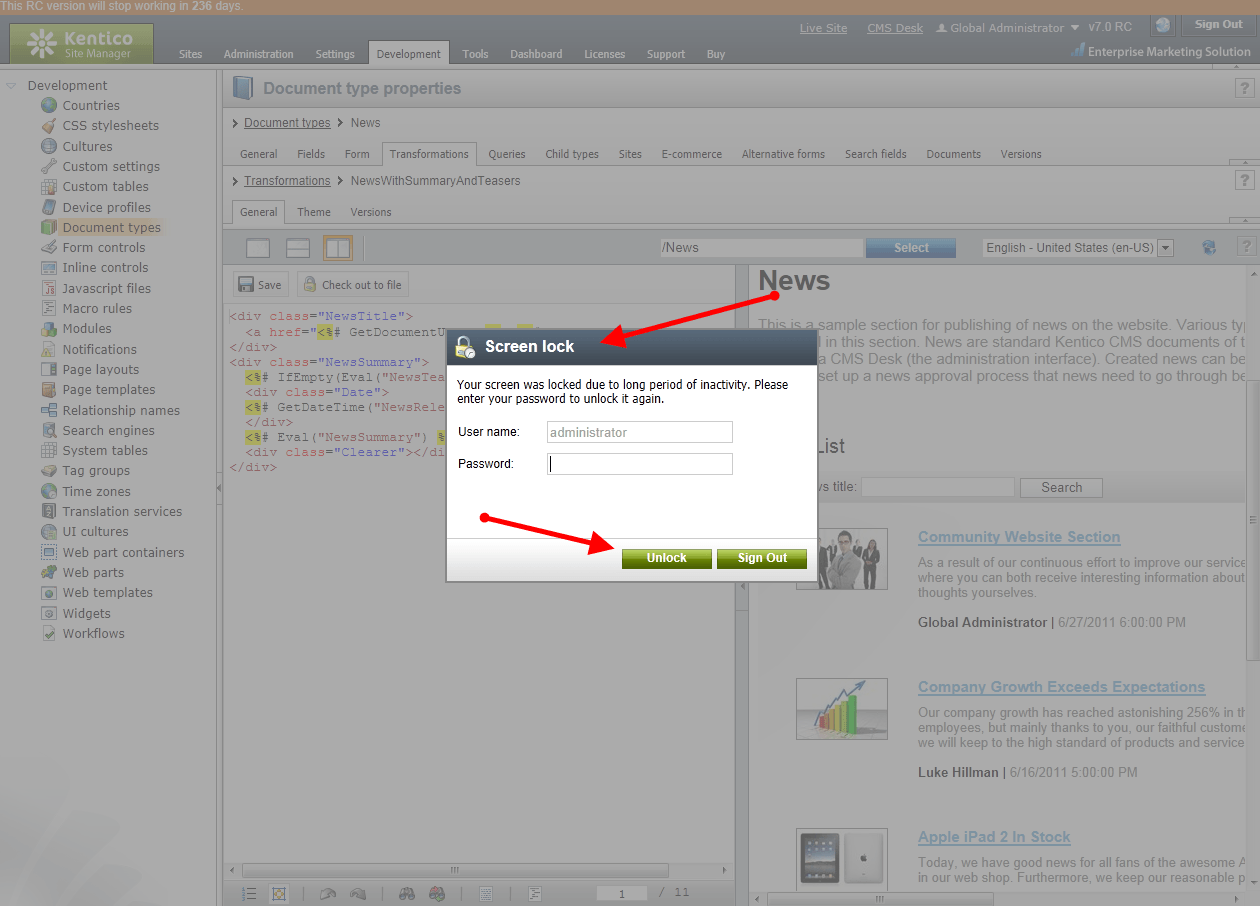Image resolution: width=1260 pixels, height=906 pixels.
Task: Toggle bracket highlighting icon in editor footer
Action: (x=279, y=894)
